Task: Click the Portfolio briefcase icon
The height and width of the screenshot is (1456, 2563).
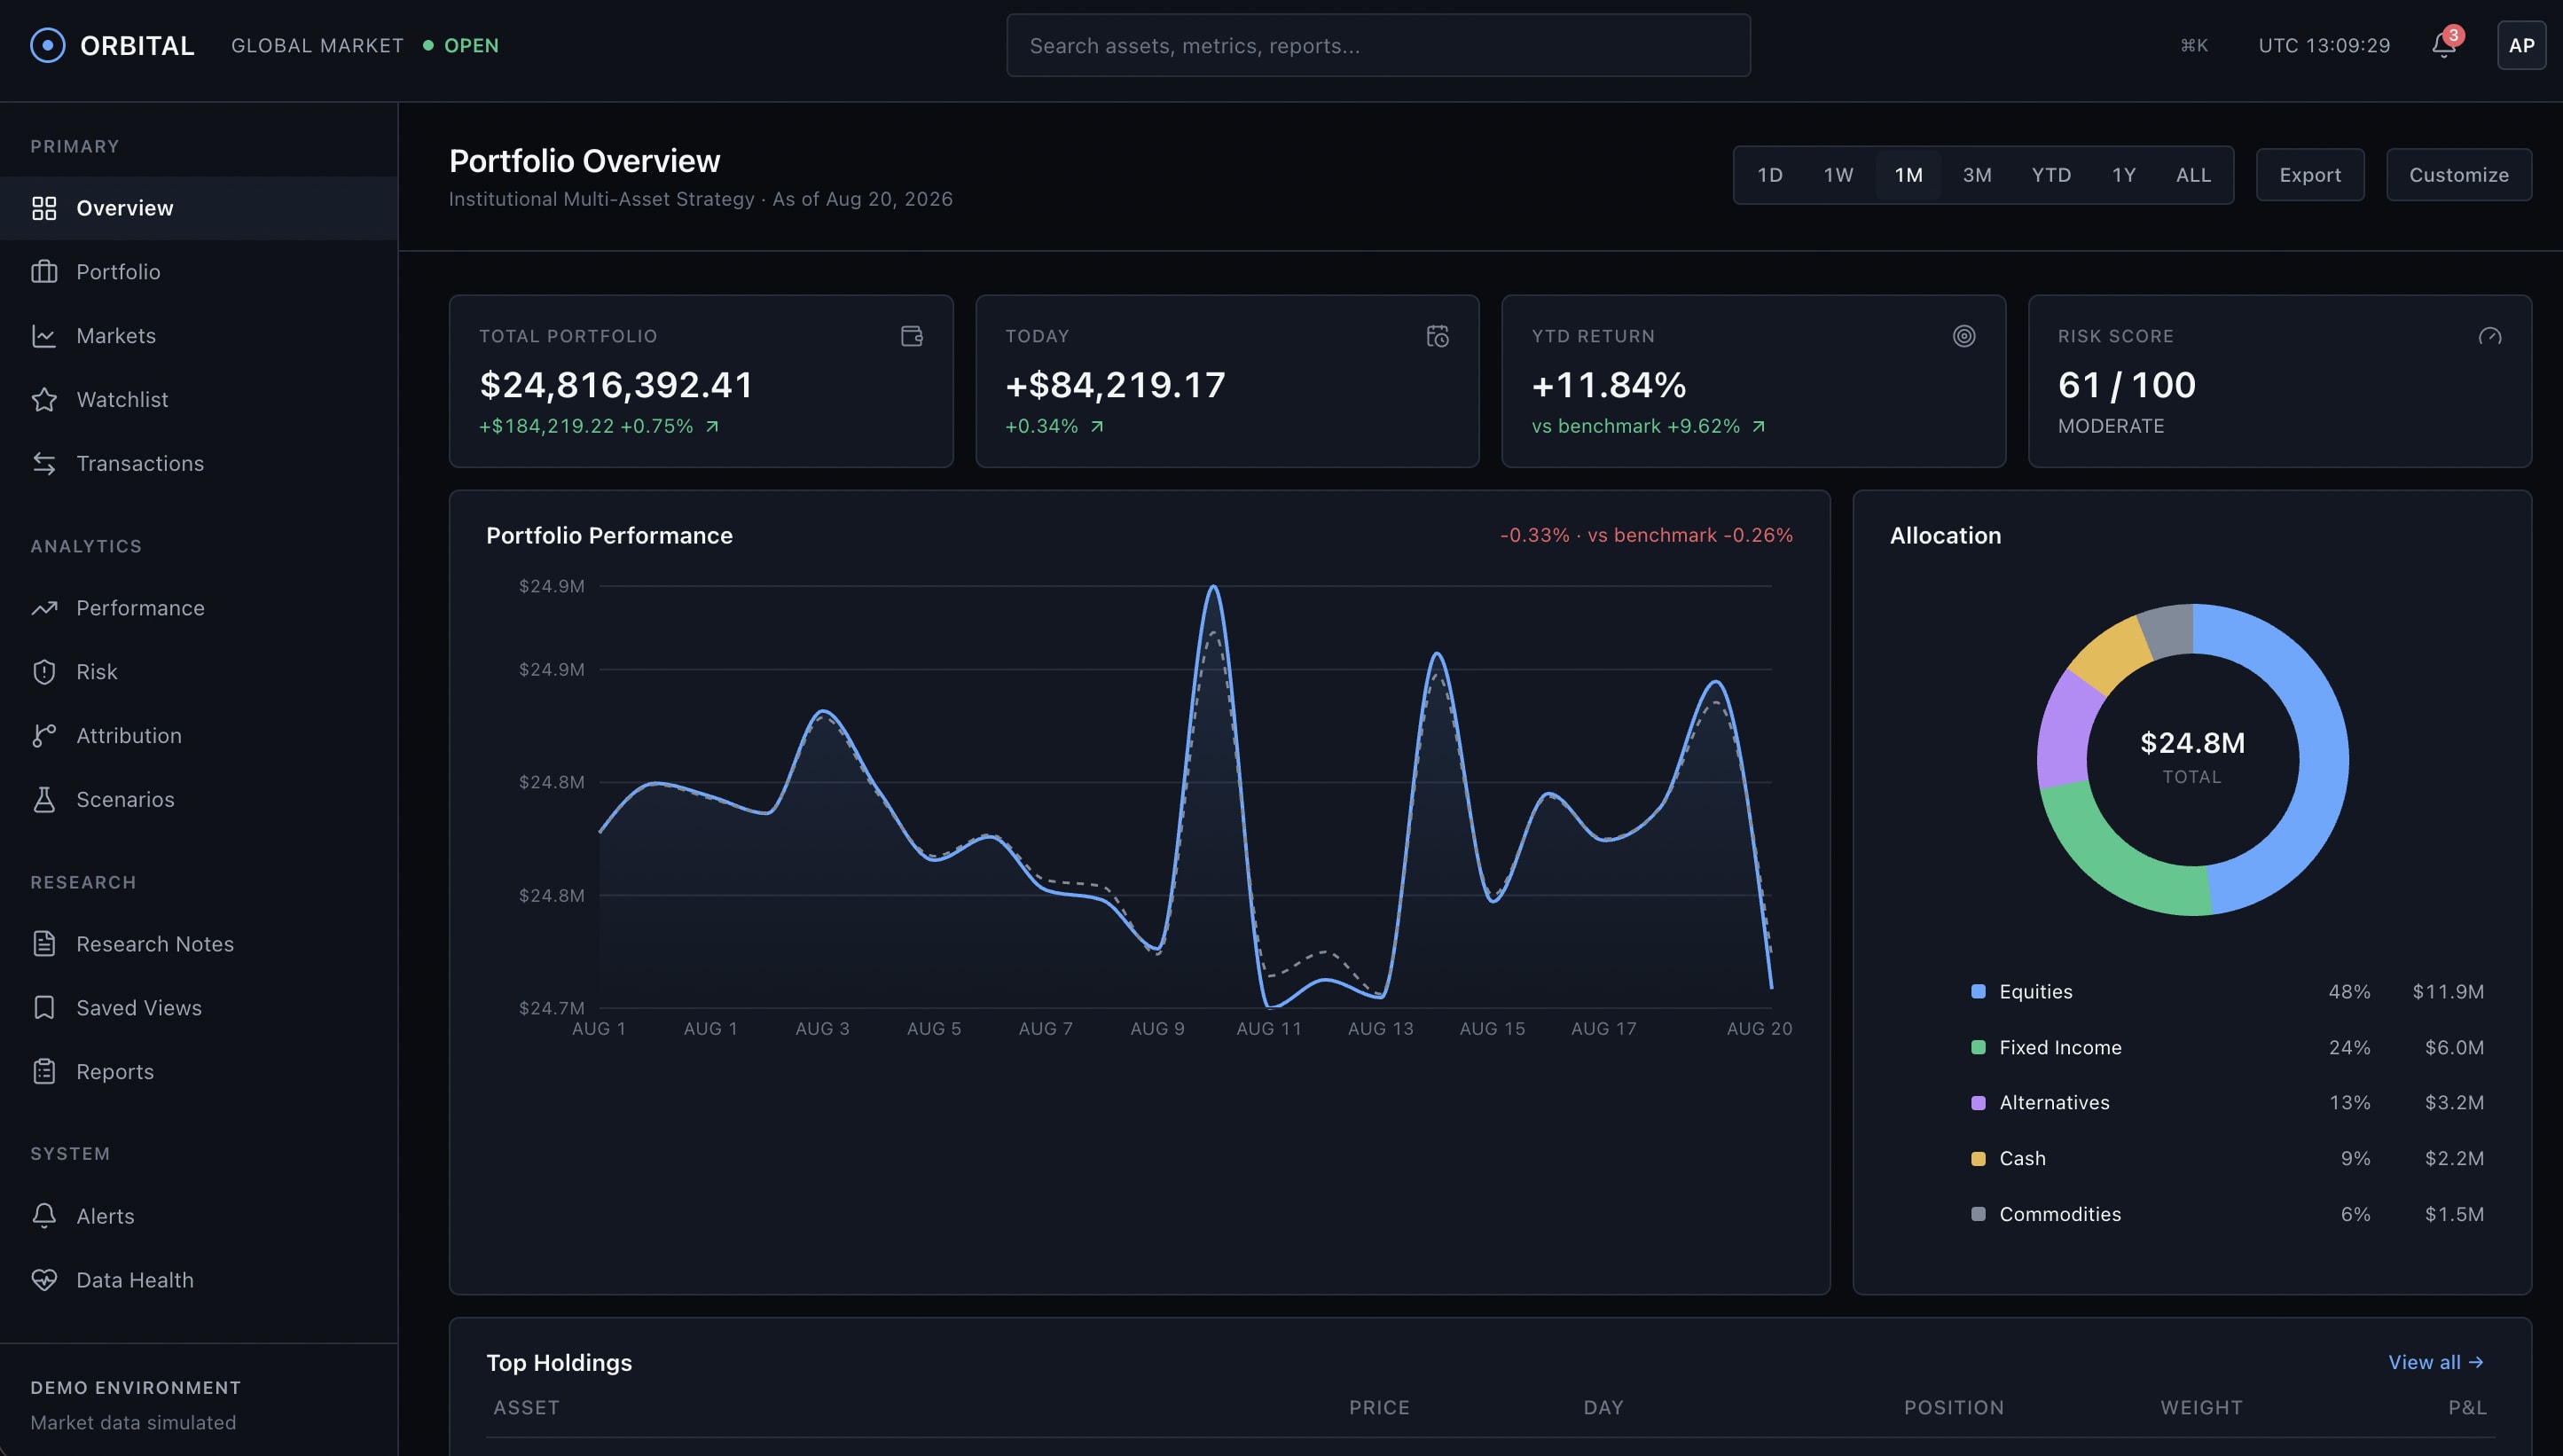Action: [44, 272]
